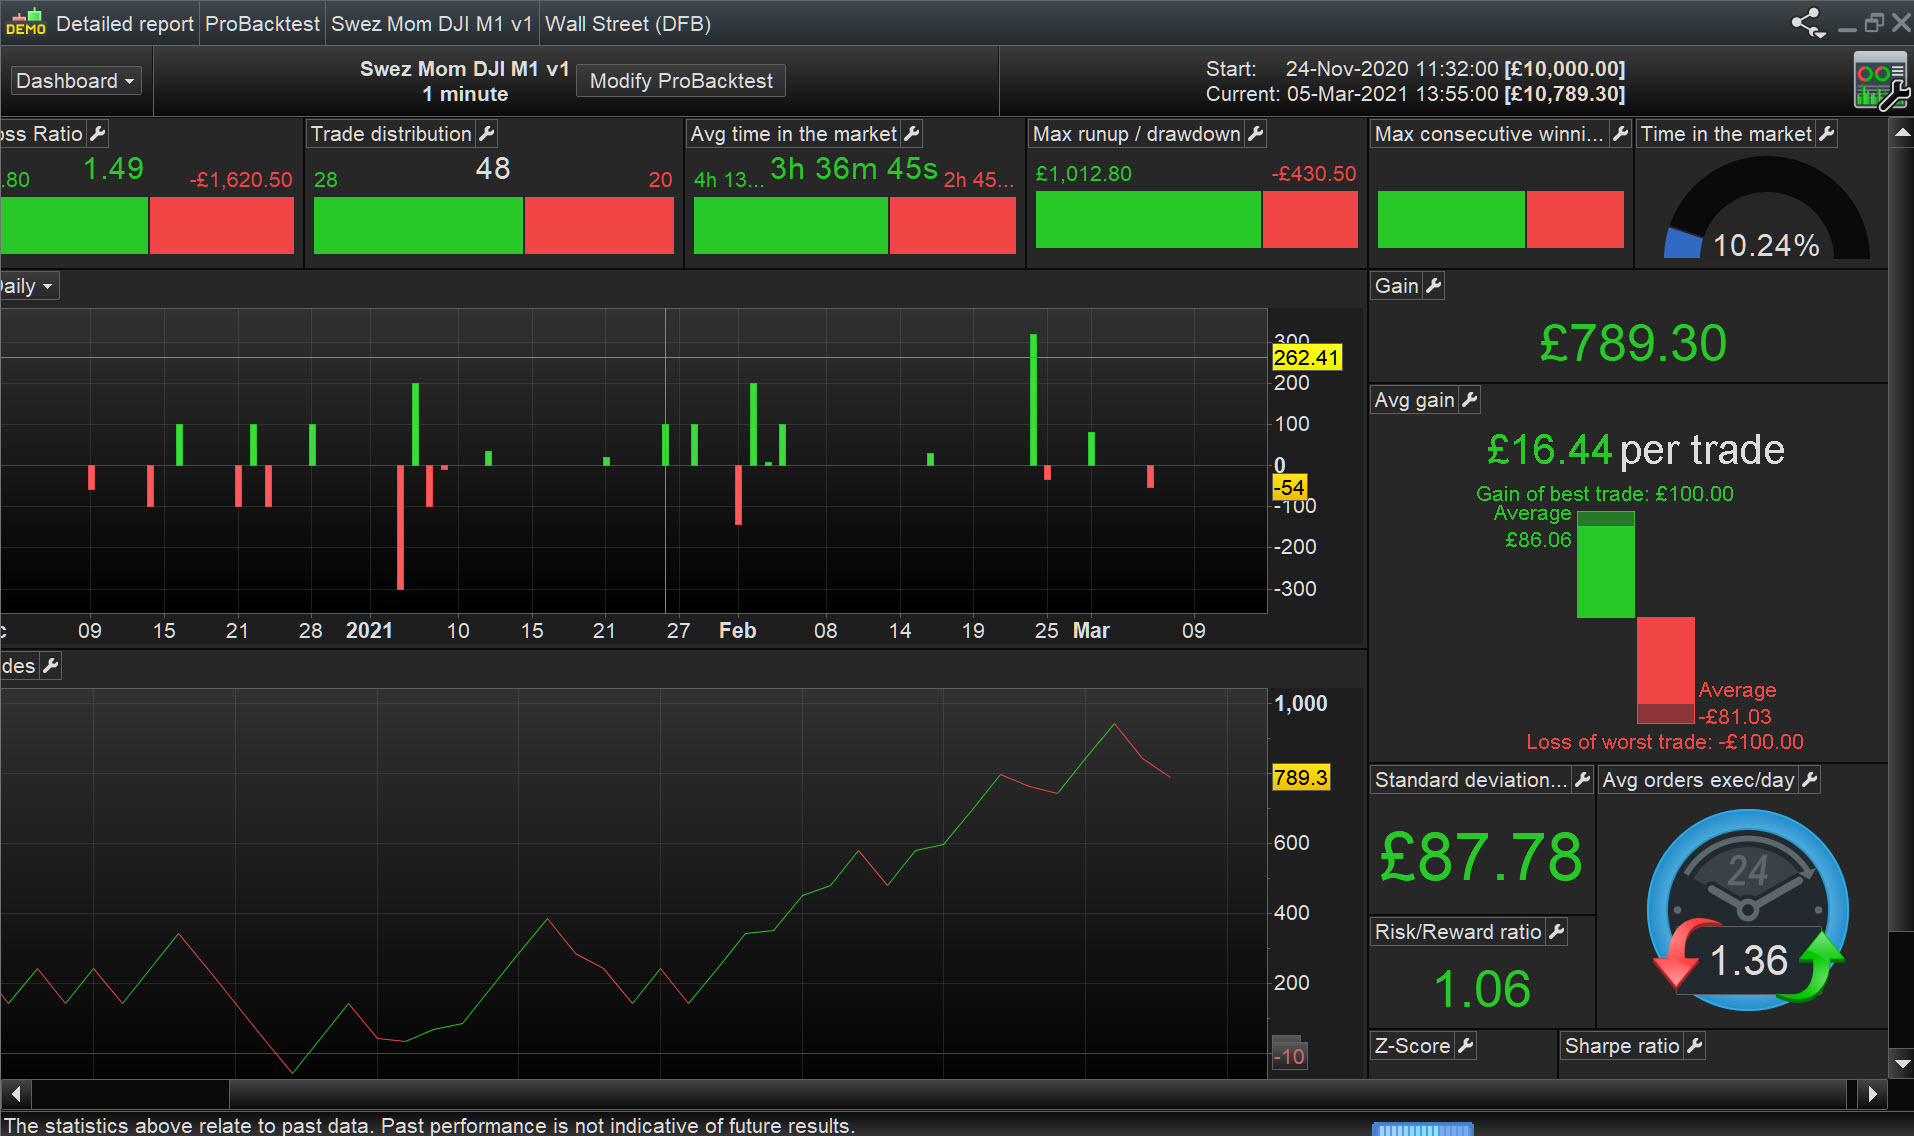The height and width of the screenshot is (1136, 1914).
Task: Click the DEMO icon in the title bar
Action: click(25, 22)
